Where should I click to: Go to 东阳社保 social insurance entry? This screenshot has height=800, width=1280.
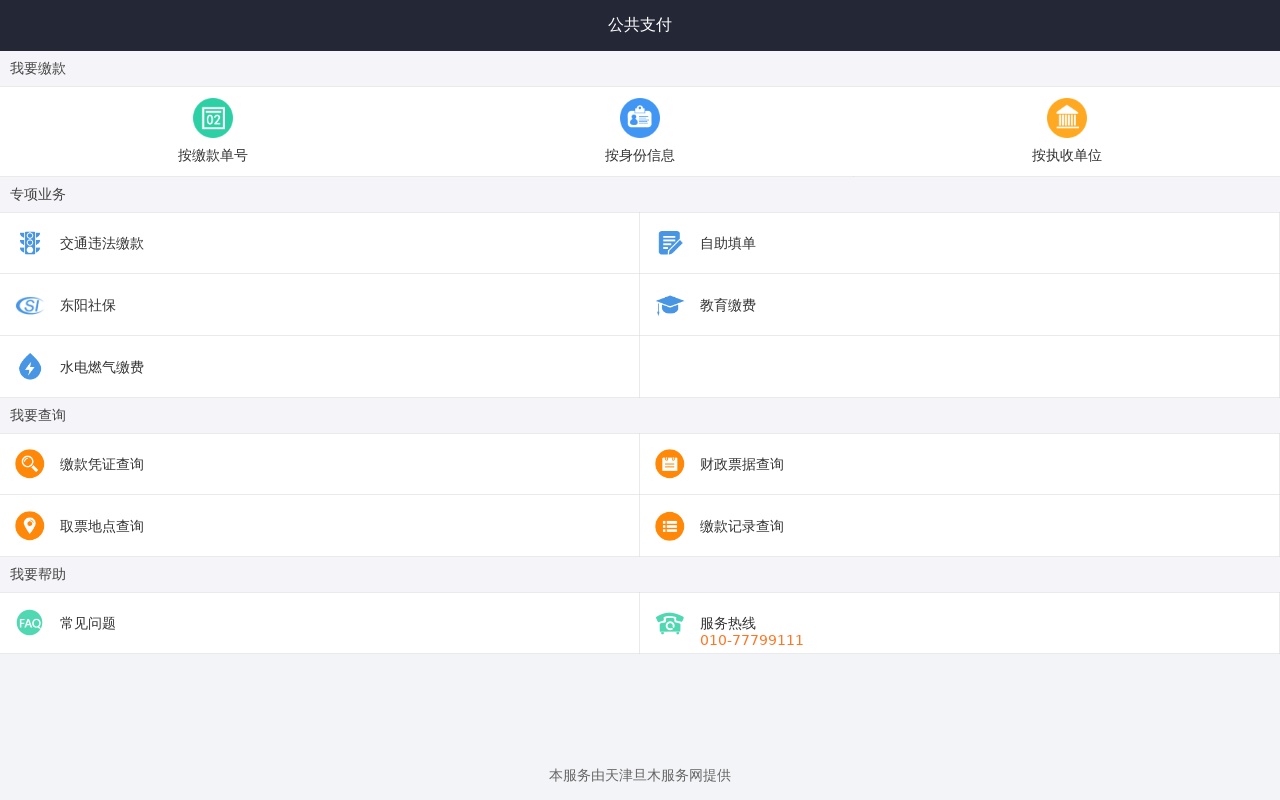click(x=88, y=306)
